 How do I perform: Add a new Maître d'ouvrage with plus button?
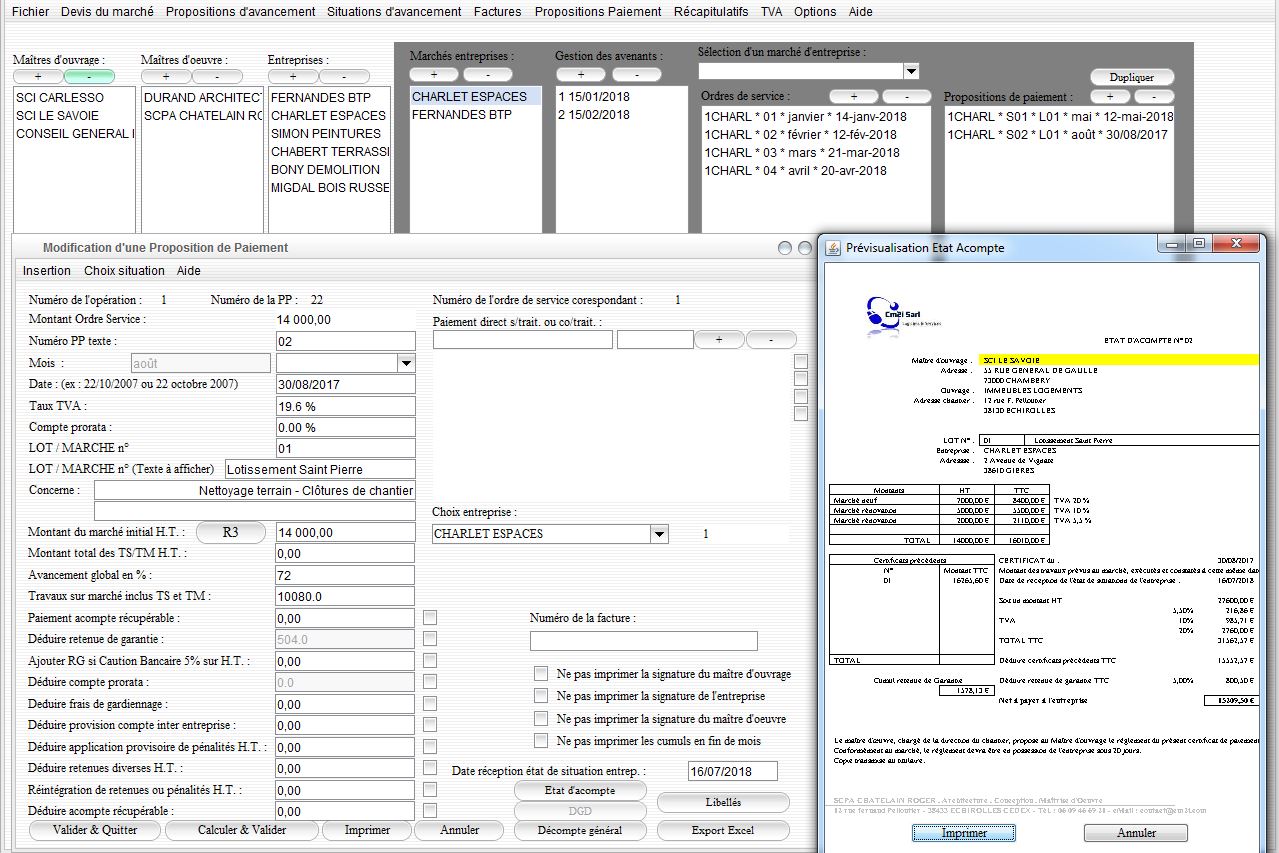tap(38, 76)
